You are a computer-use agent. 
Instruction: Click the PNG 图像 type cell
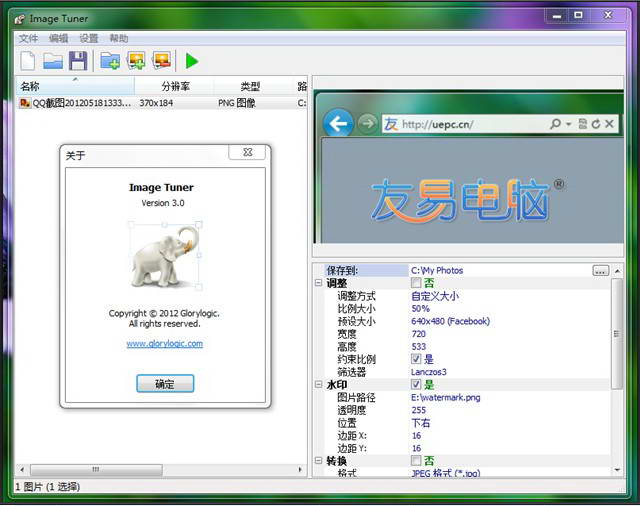(237, 103)
